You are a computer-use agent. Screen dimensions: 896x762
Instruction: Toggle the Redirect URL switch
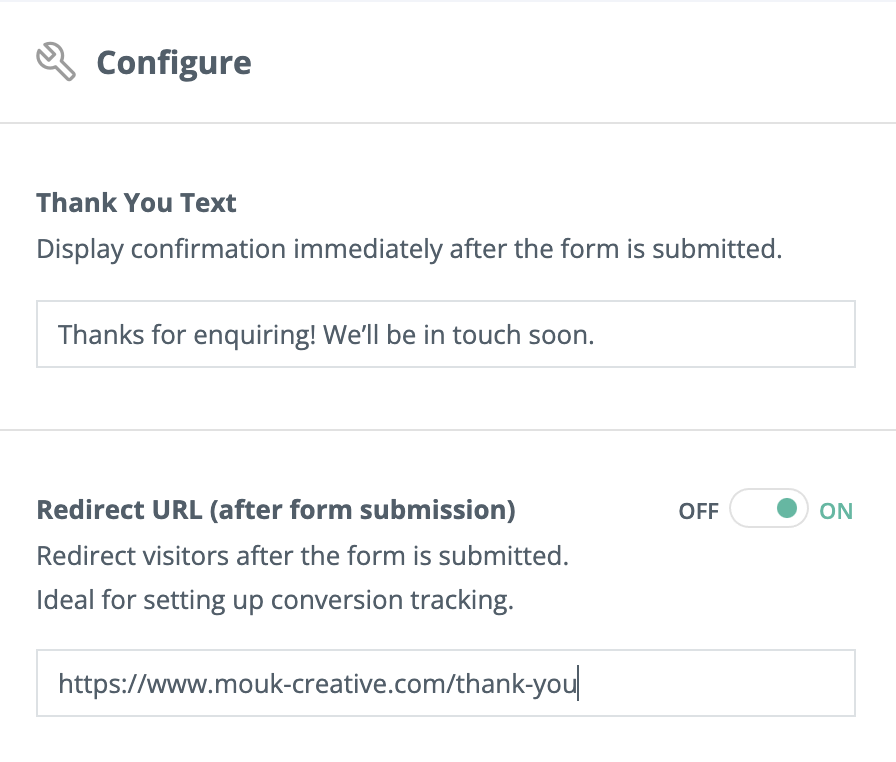769,508
